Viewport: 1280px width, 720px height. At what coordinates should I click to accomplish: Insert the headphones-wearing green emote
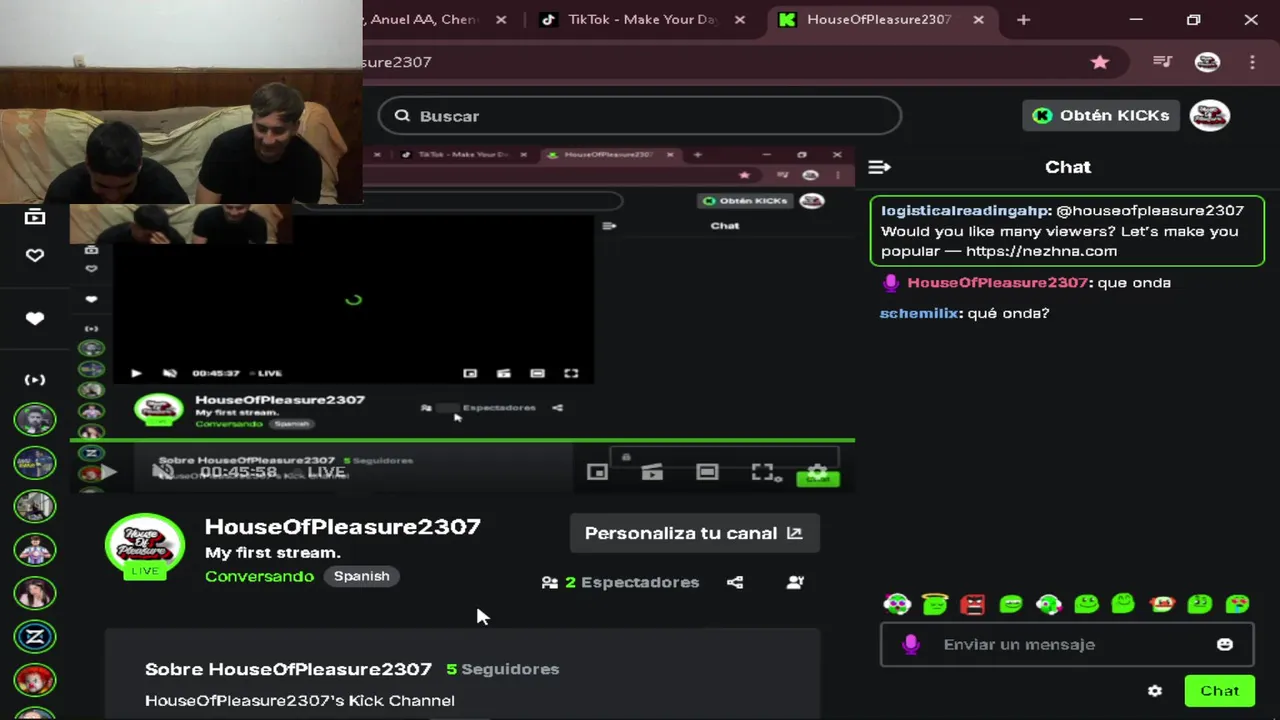coord(1048,604)
